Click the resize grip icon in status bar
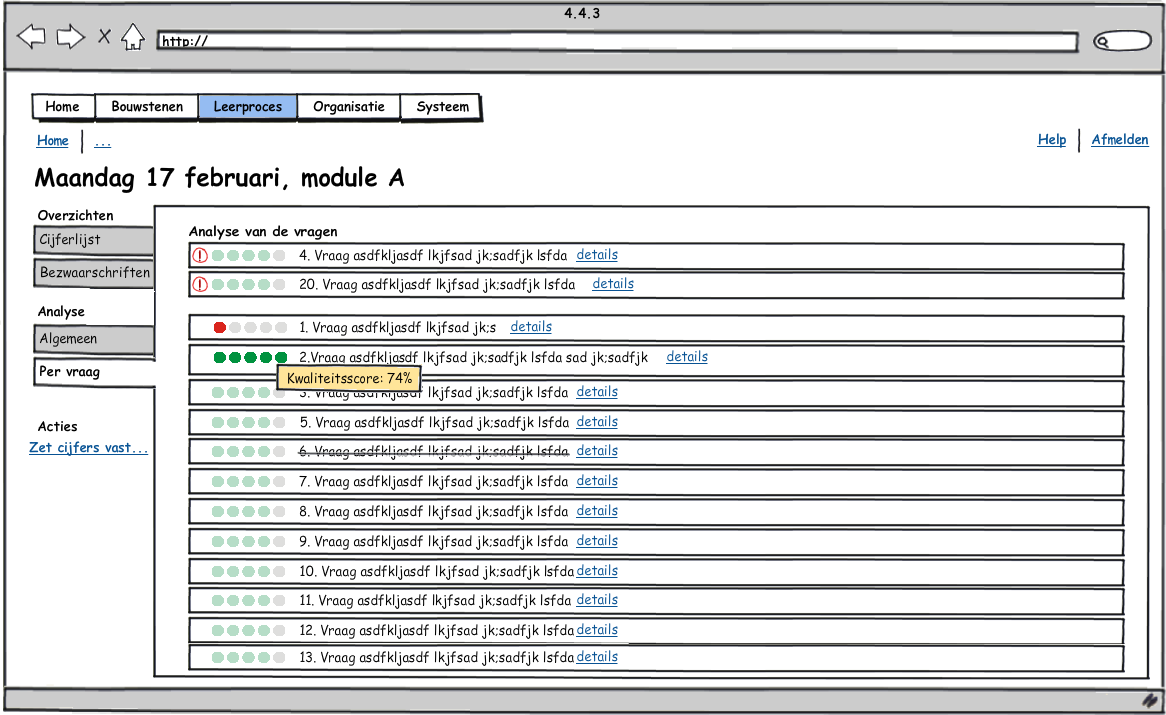The image size is (1166, 715). pos(1149,699)
